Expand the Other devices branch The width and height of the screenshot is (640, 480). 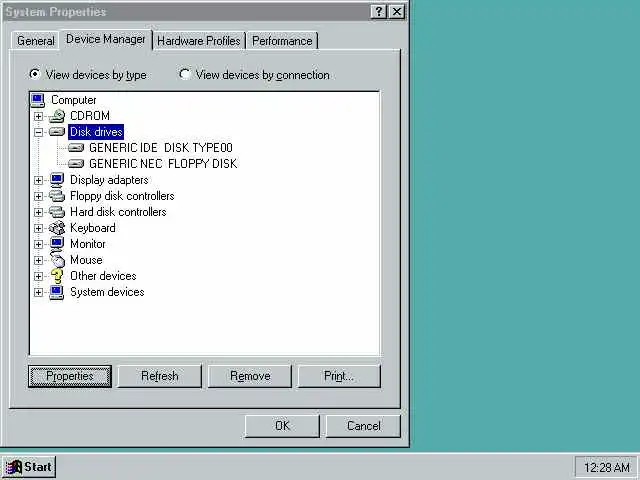point(38,276)
